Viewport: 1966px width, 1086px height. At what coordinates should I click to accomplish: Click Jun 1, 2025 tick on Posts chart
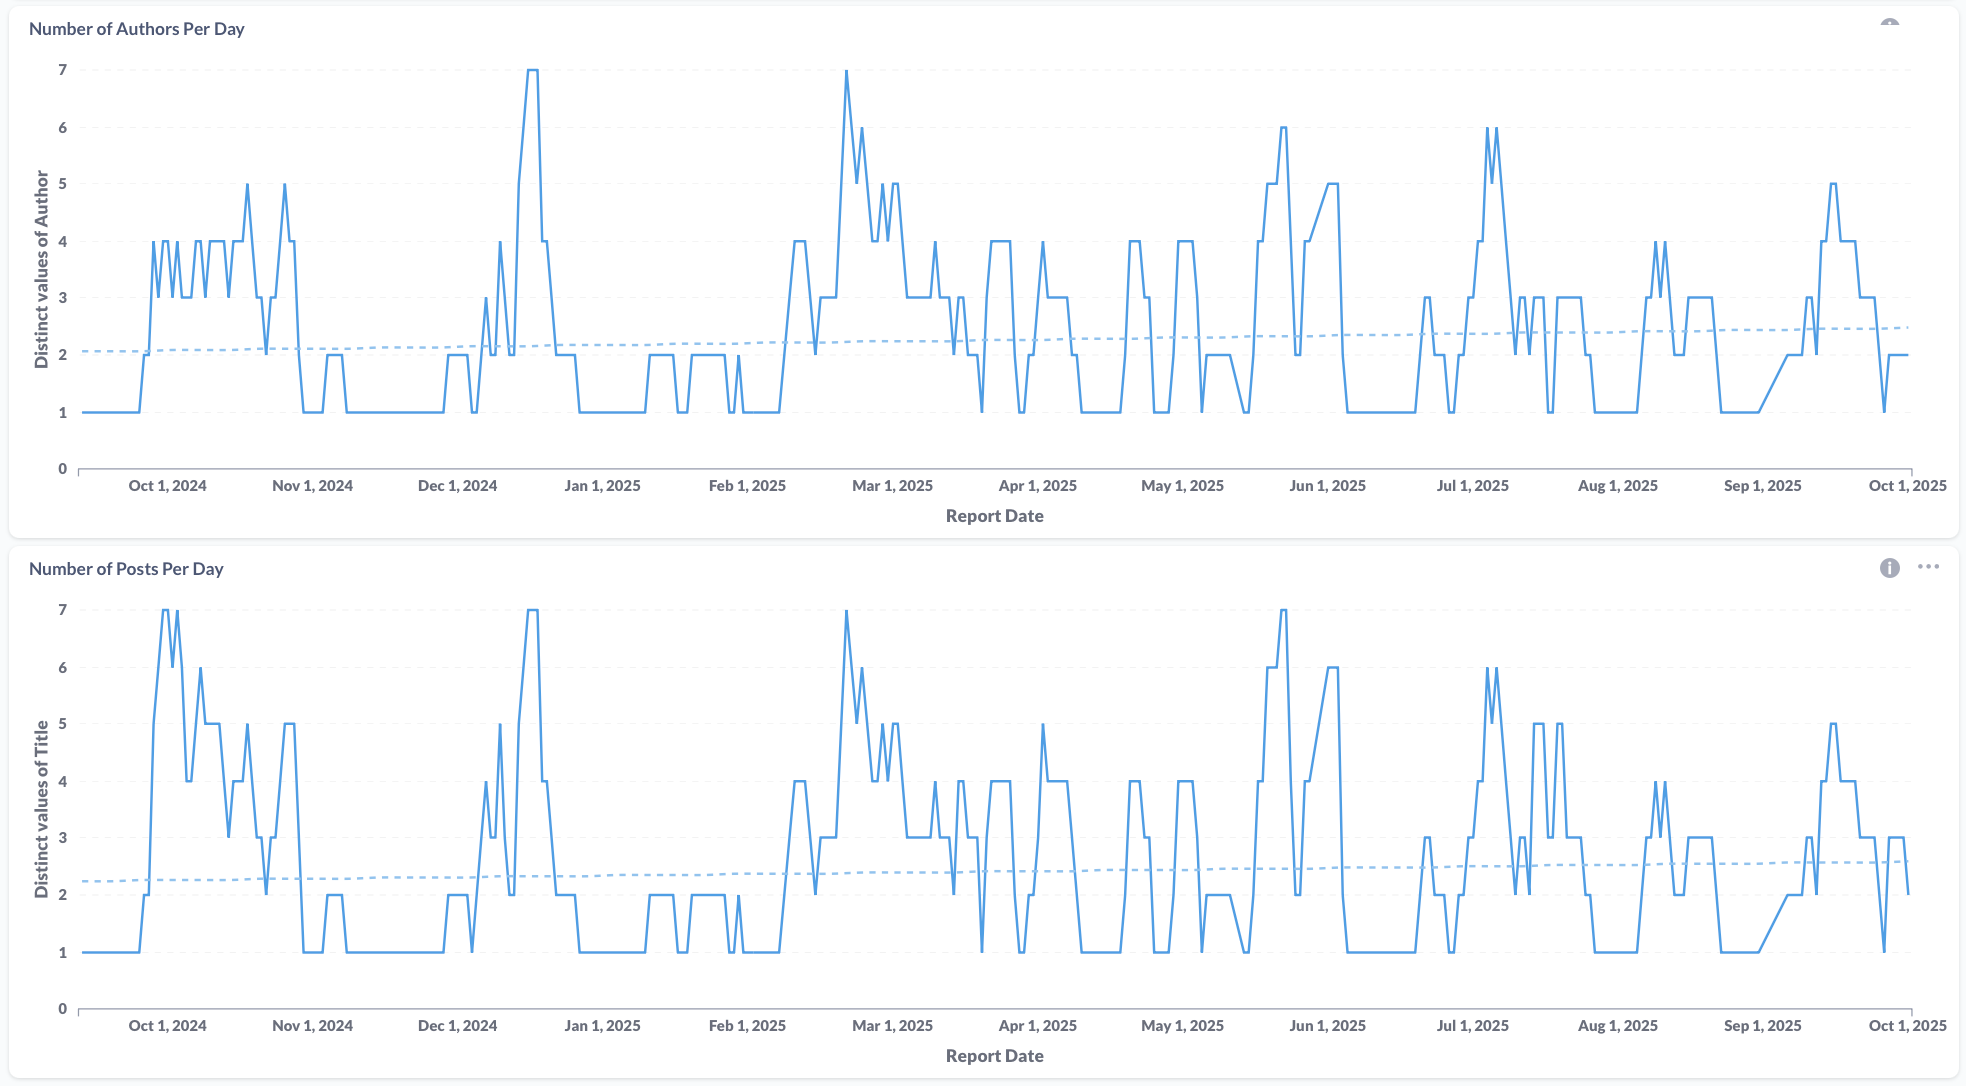1327,1026
